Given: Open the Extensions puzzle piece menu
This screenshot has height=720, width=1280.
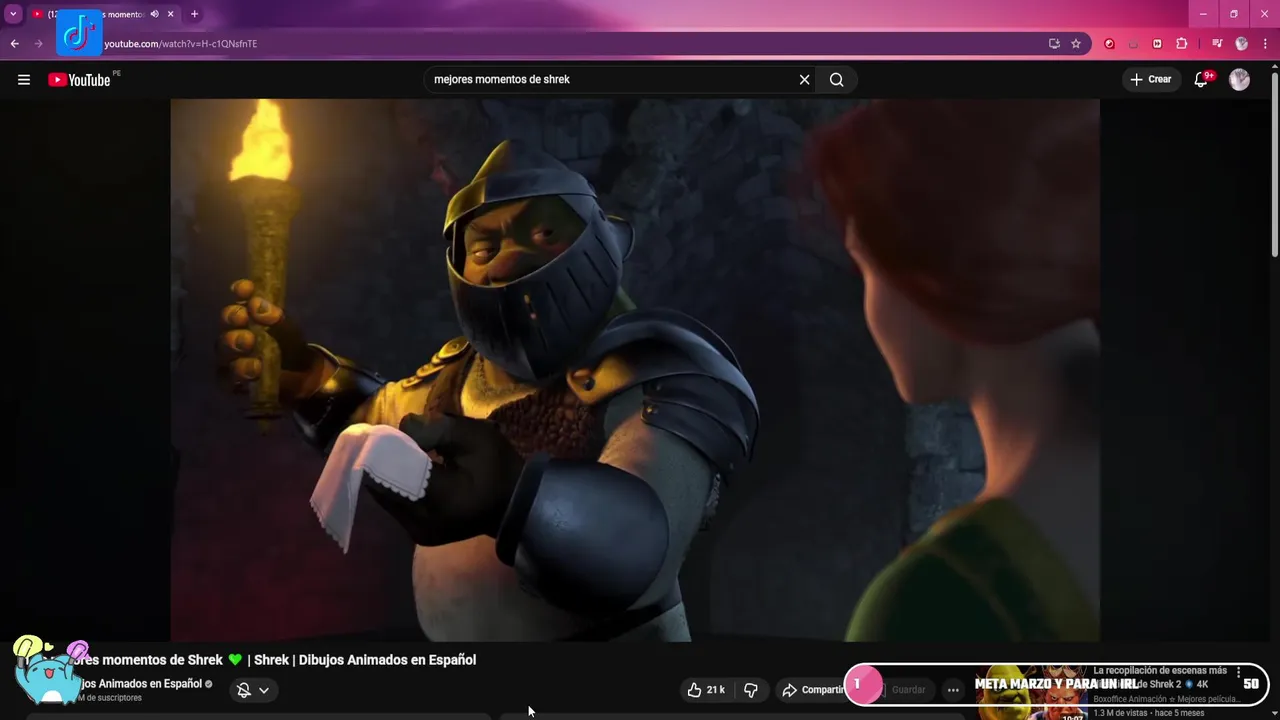Looking at the screenshot, I should (1182, 44).
